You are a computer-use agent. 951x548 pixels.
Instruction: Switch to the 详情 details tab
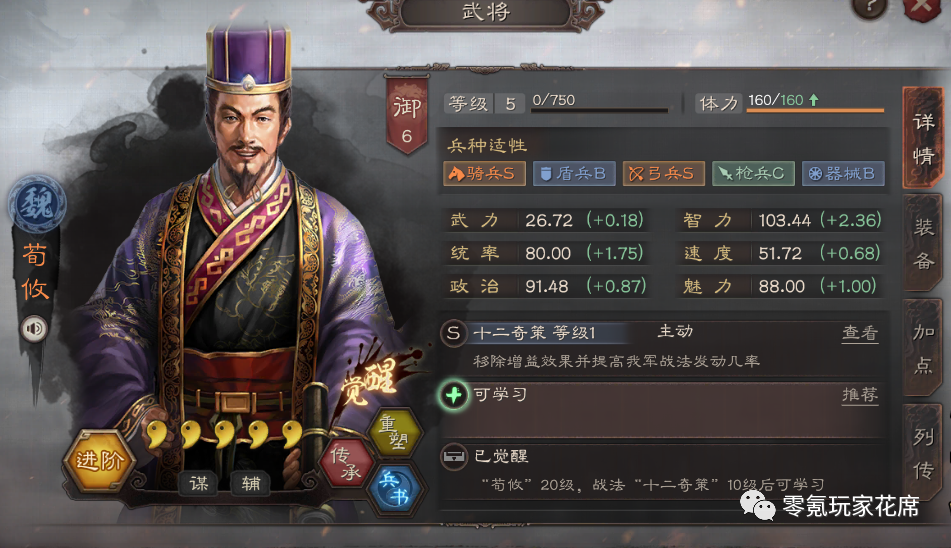pos(923,139)
